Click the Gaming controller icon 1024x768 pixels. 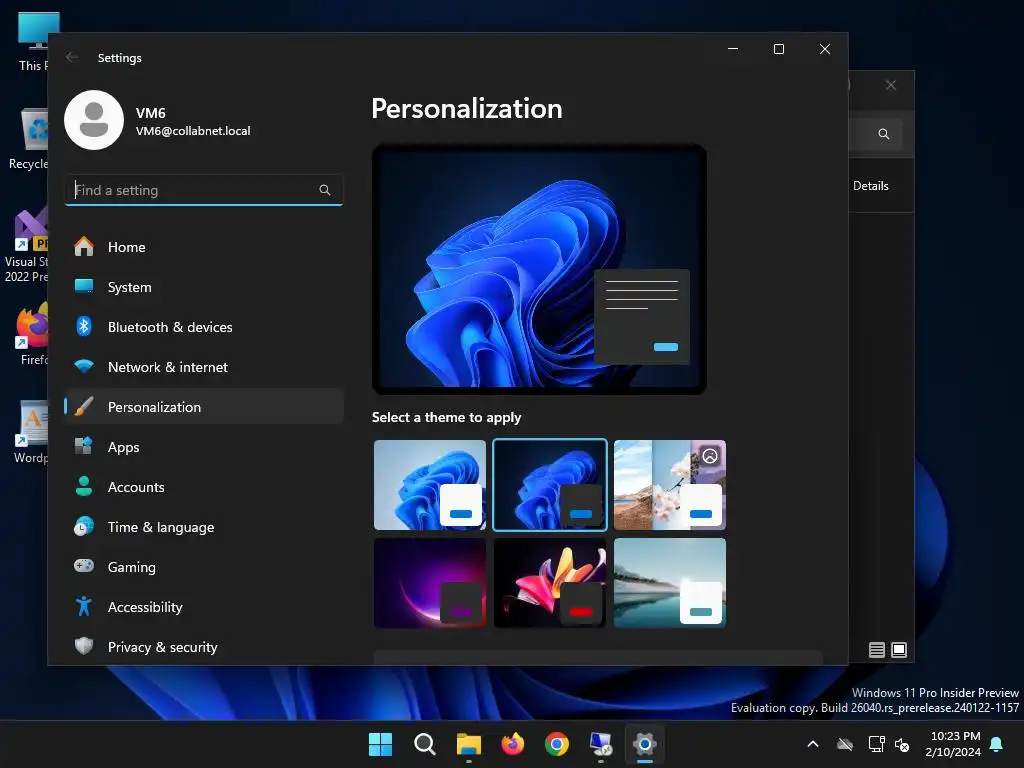pyautogui.click(x=84, y=566)
